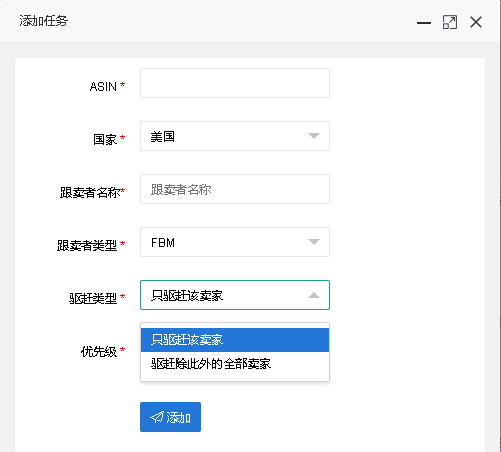Choose 驱赶除此外的全部卖家 option
501x452 pixels.
tap(235, 364)
